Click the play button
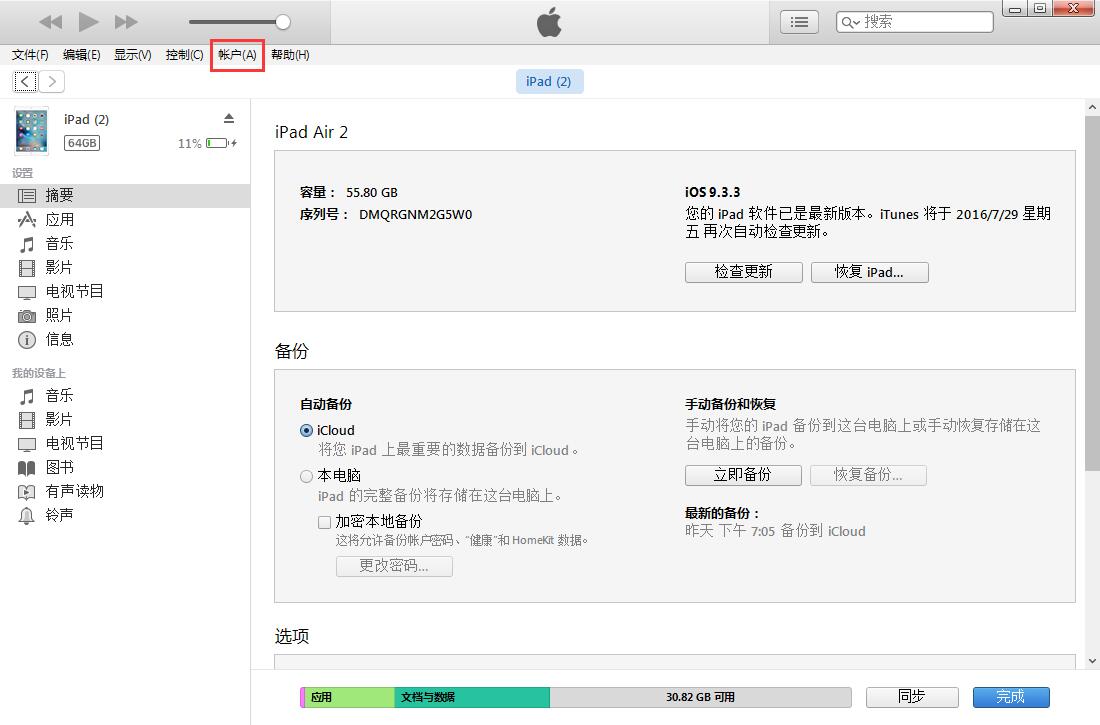This screenshot has height=725, width=1100. click(x=88, y=22)
